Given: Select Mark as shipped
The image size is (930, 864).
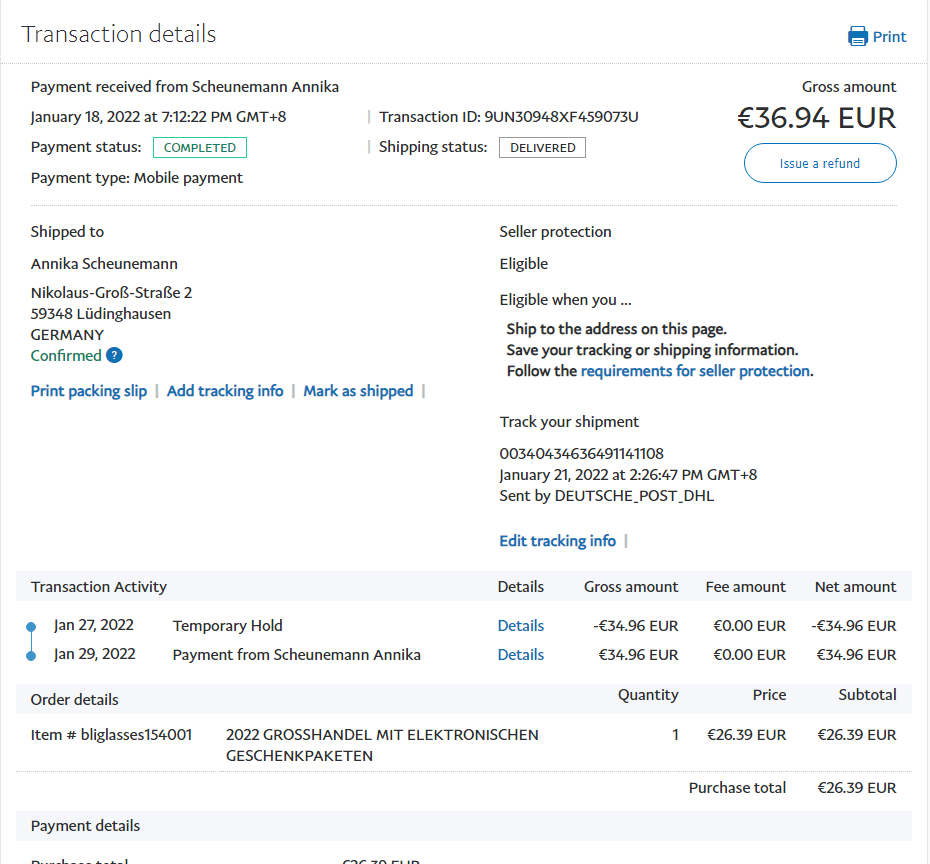Looking at the screenshot, I should pyautogui.click(x=358, y=391).
